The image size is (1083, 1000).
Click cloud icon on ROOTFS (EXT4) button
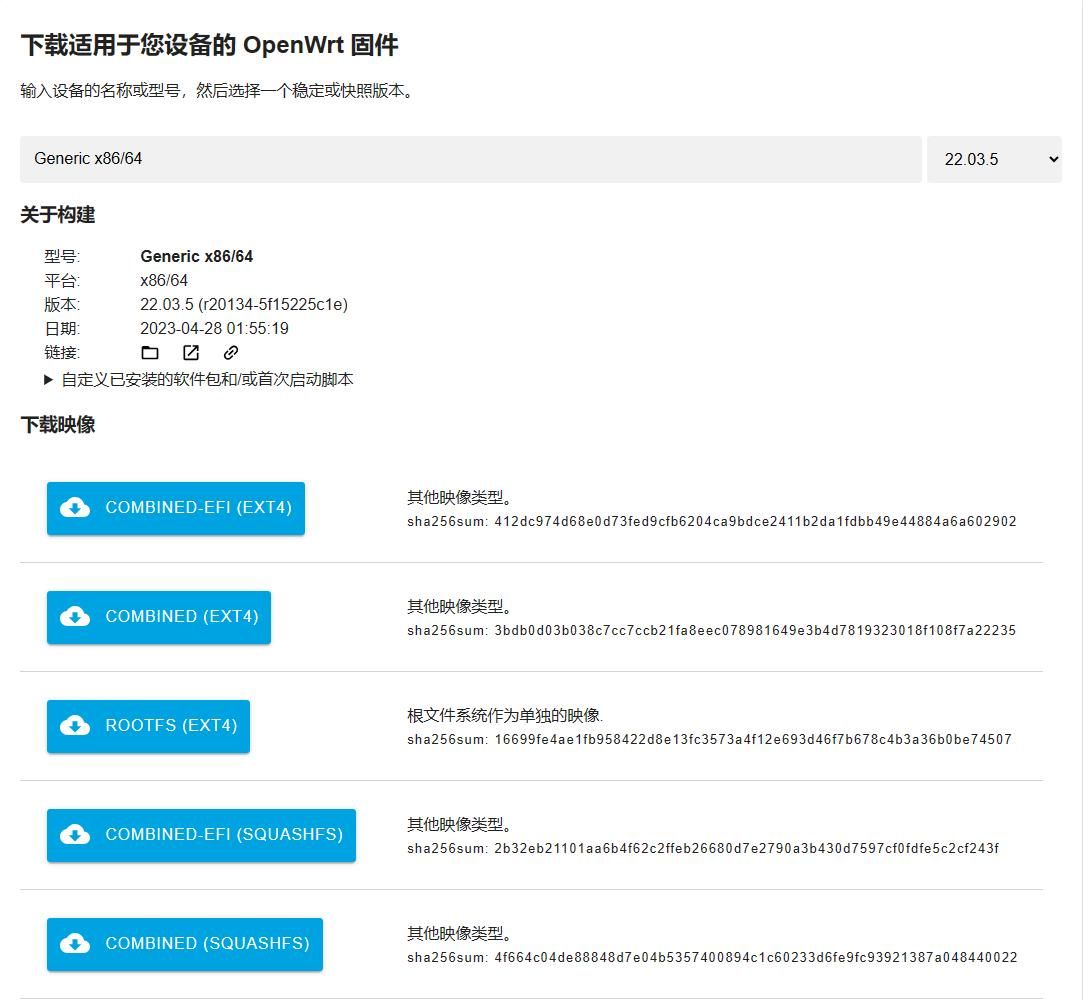(x=75, y=726)
